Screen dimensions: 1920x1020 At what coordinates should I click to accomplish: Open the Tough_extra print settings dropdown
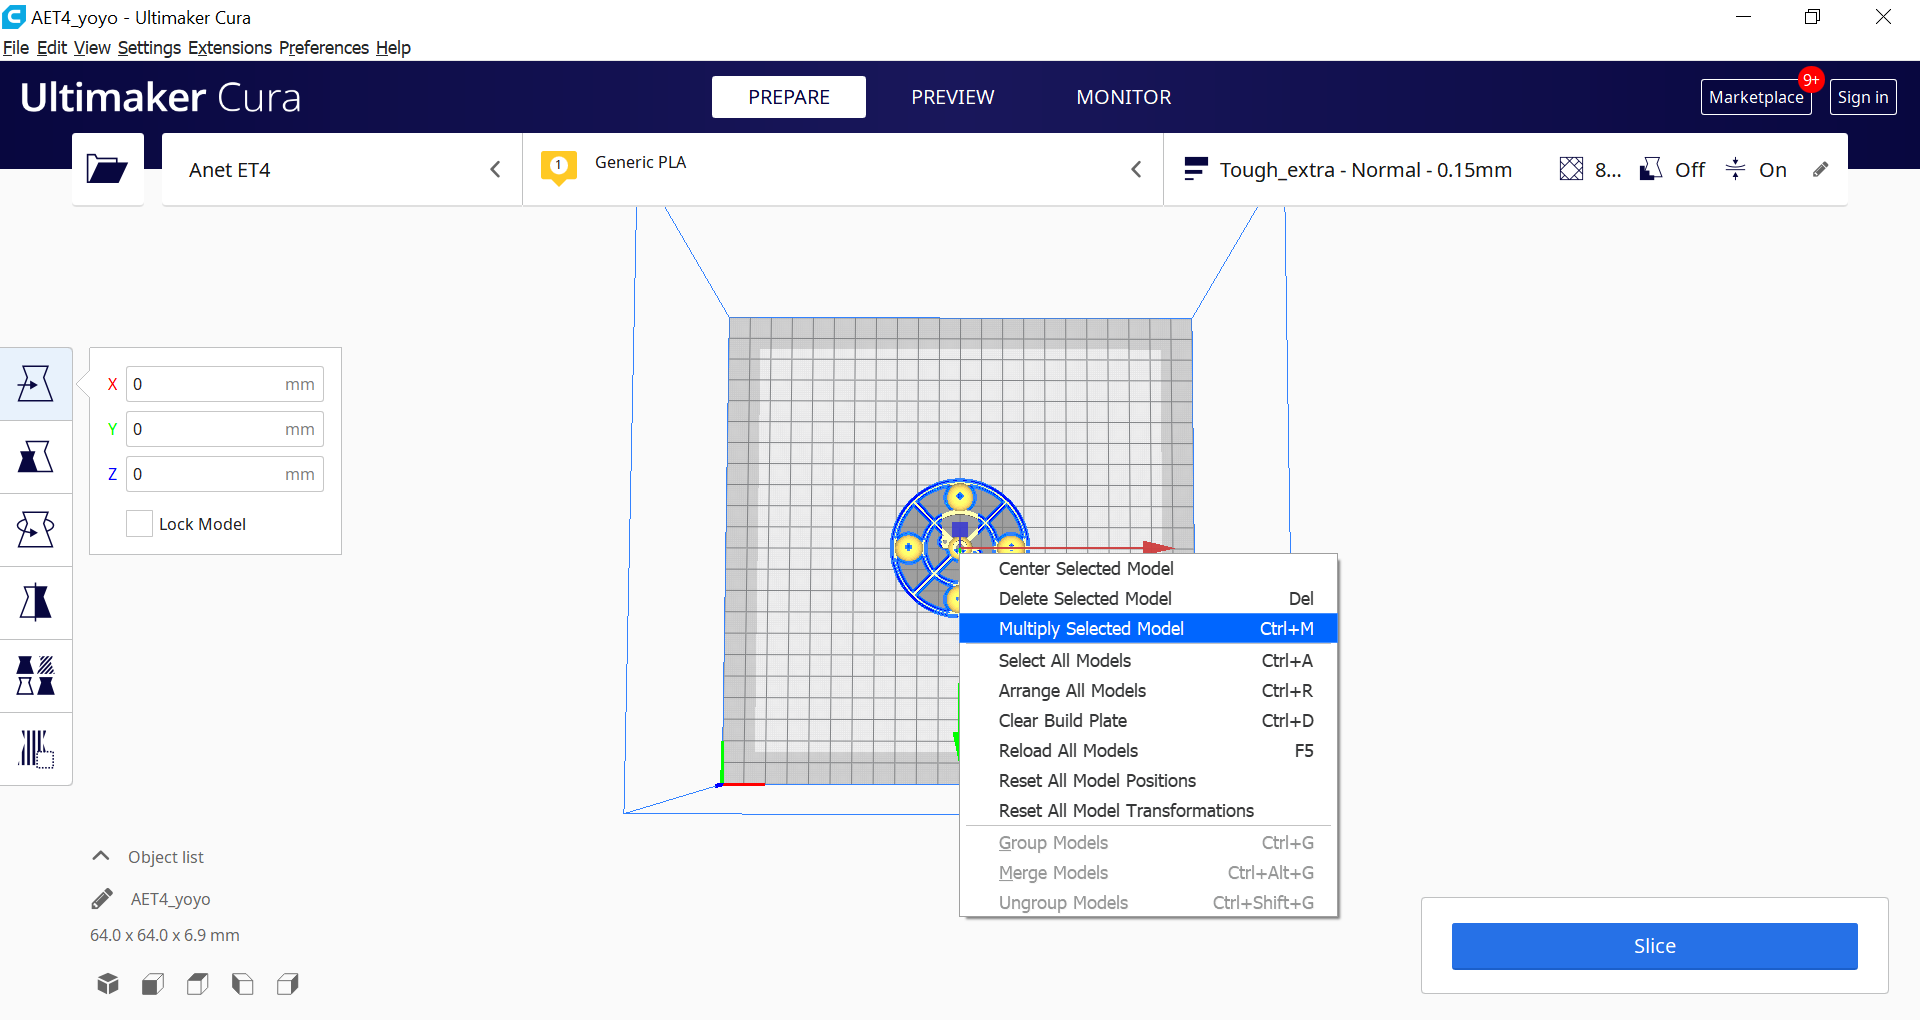[1506, 170]
